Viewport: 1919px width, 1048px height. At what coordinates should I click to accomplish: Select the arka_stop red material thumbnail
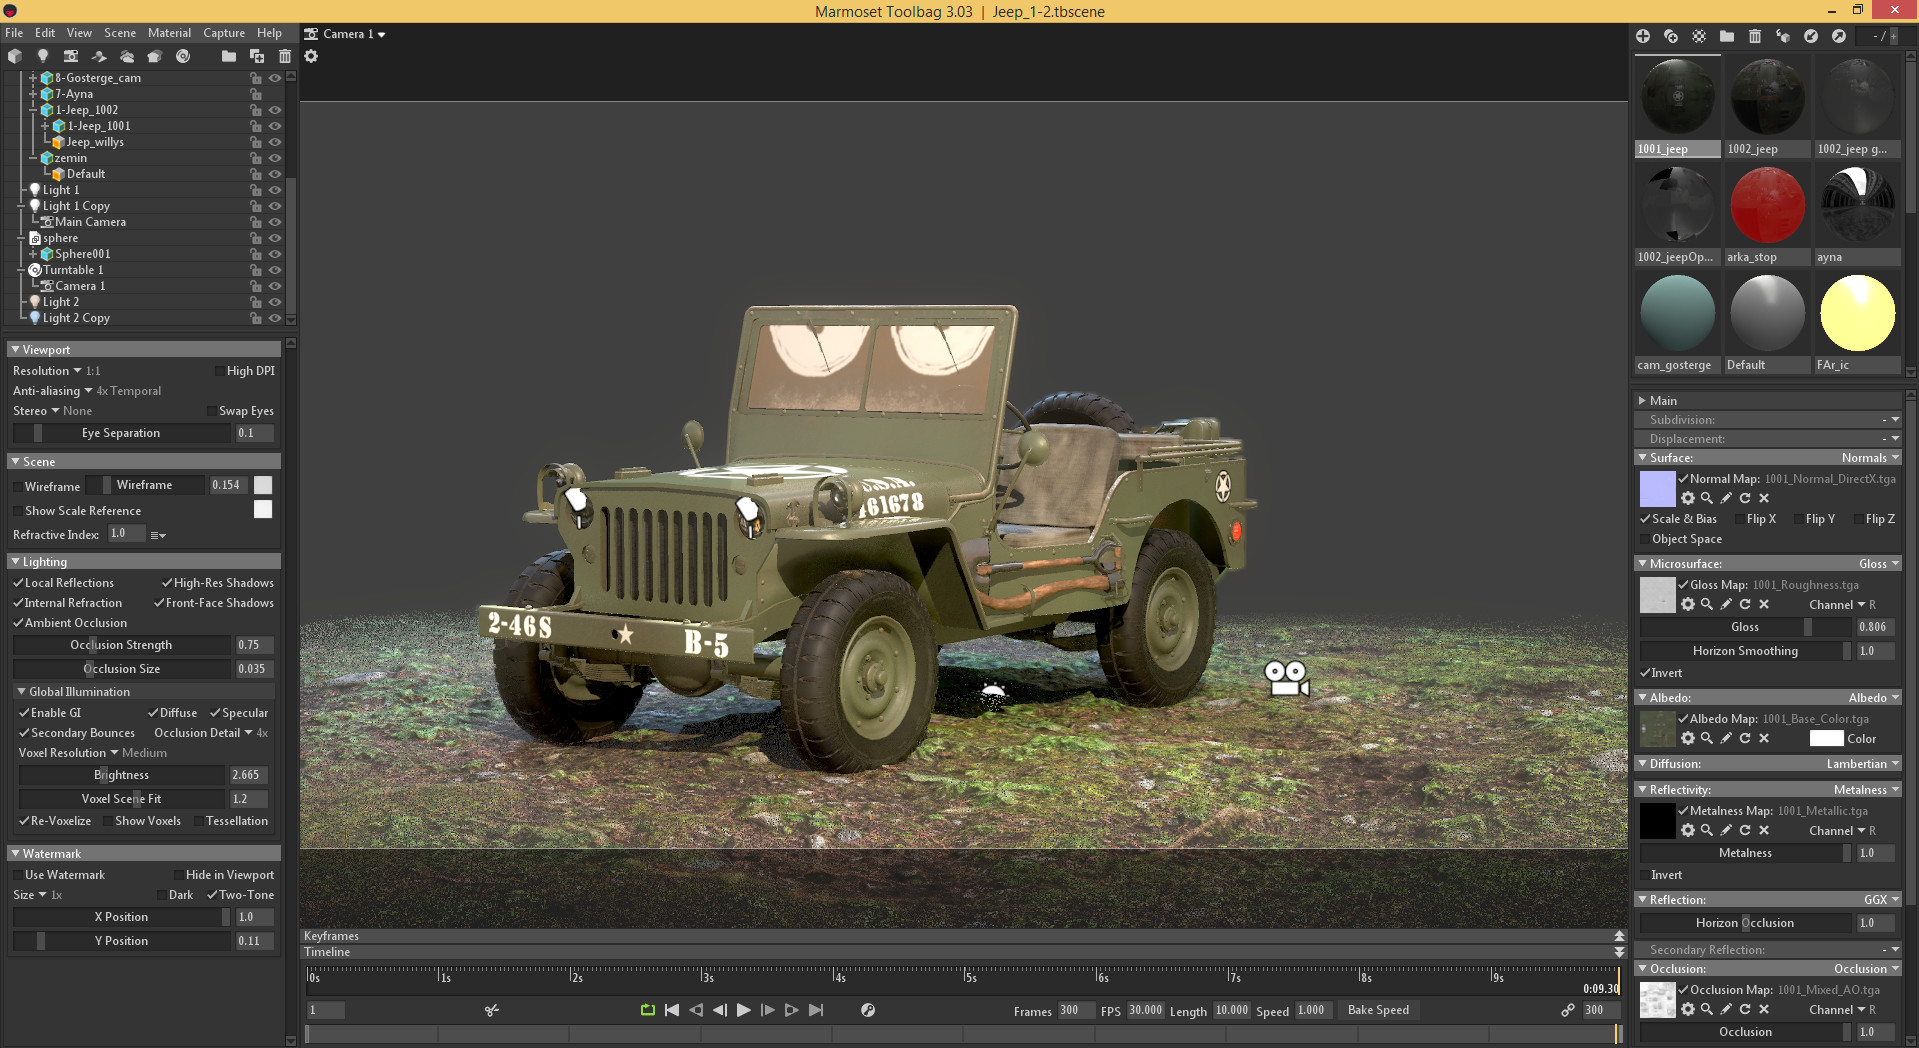tap(1767, 206)
